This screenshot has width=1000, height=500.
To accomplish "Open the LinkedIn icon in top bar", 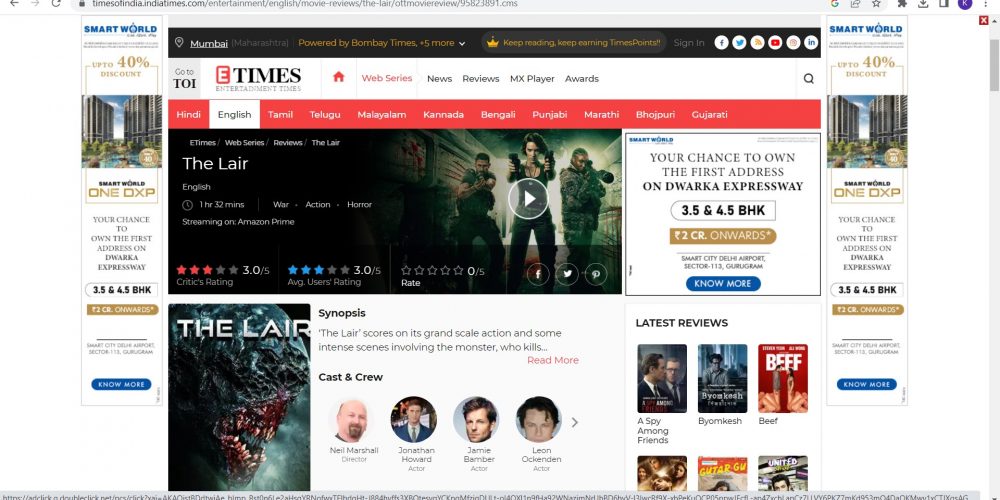I will (811, 43).
